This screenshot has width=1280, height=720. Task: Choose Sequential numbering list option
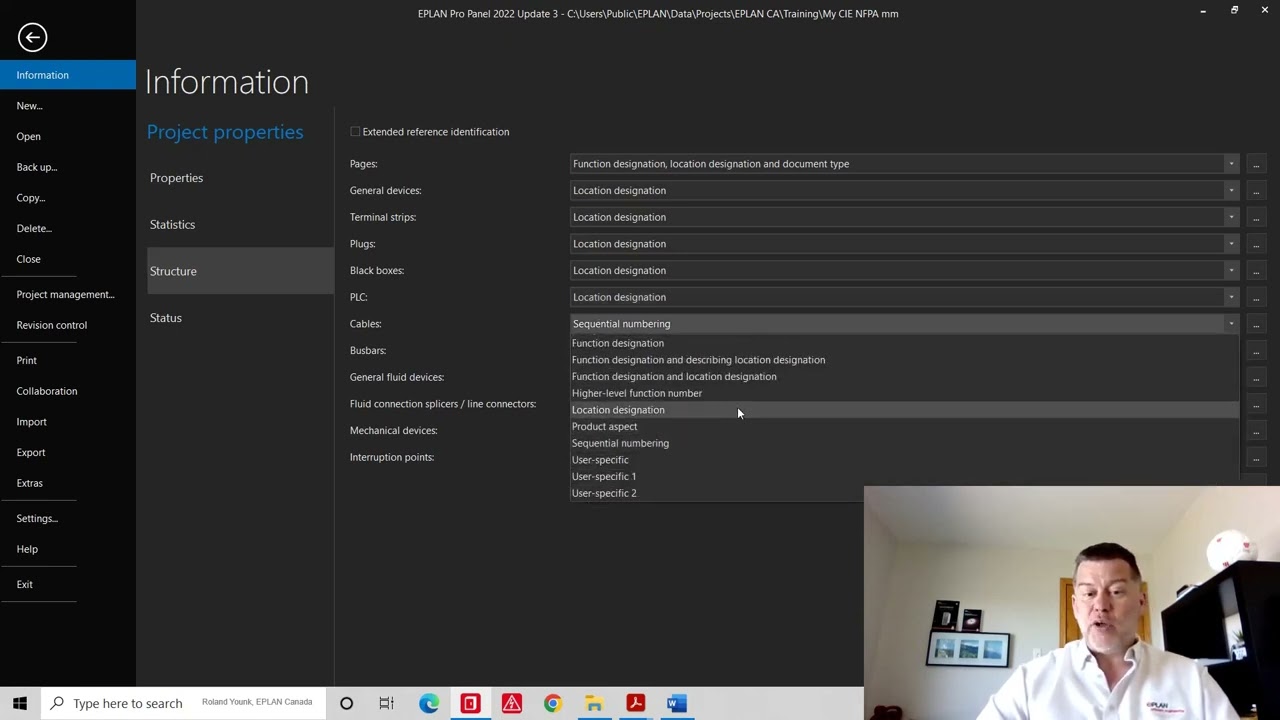pyautogui.click(x=904, y=443)
